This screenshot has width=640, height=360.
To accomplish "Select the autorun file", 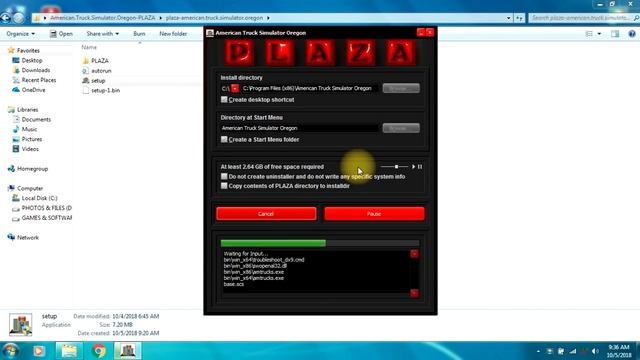I will (101, 71).
